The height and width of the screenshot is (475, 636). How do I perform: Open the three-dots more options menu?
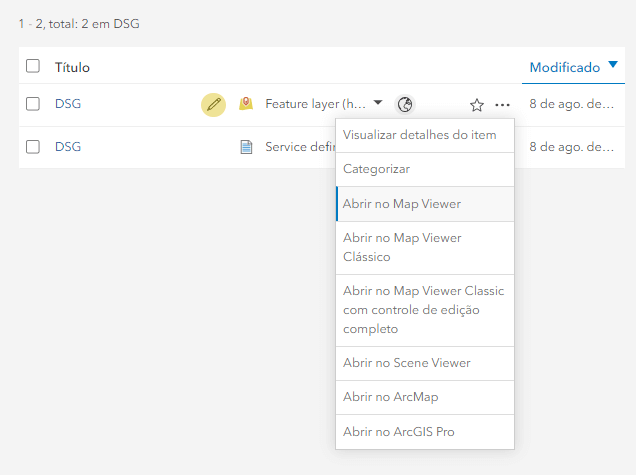click(x=502, y=105)
